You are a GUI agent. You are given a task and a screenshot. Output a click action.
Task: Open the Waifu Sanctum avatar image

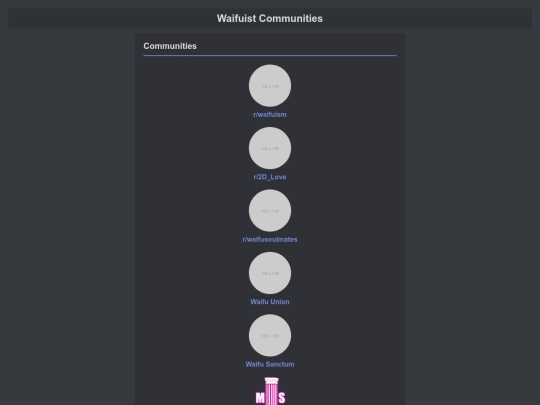(270, 335)
